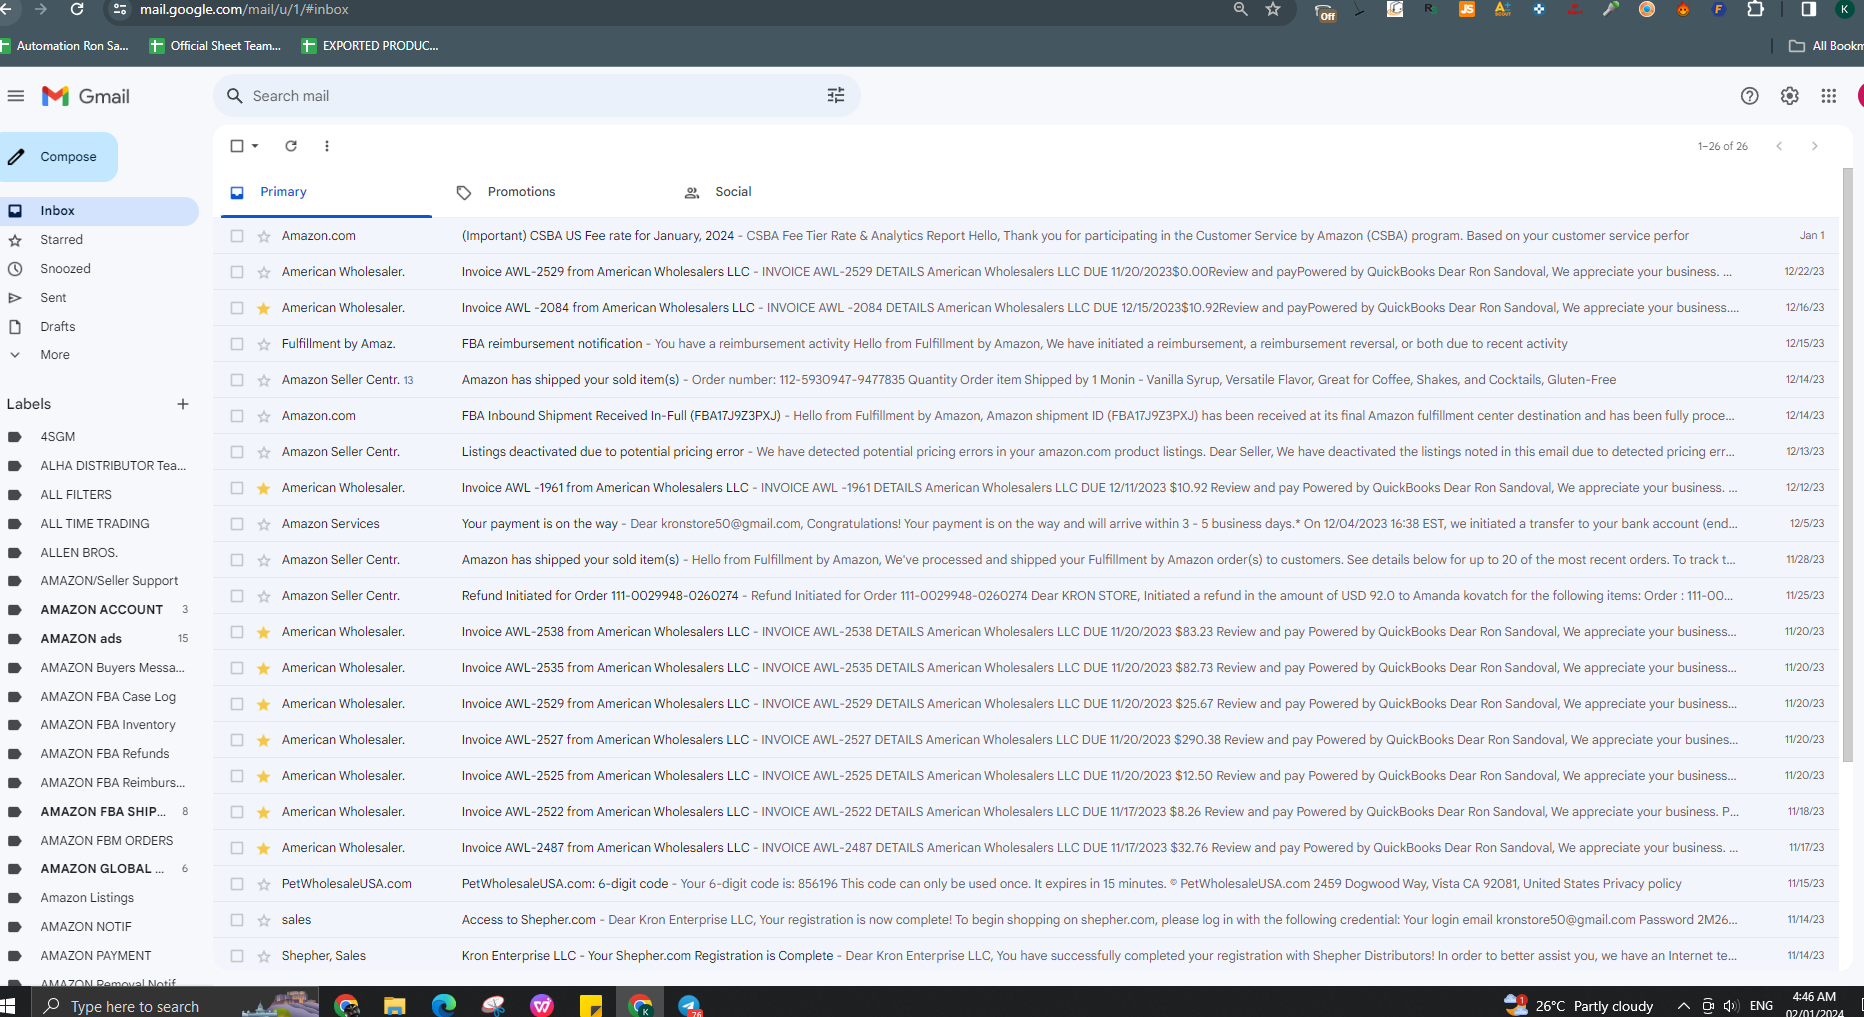Open the Official Sheet Team... bookmark
Screen dimensions: 1864x1017
(216, 46)
